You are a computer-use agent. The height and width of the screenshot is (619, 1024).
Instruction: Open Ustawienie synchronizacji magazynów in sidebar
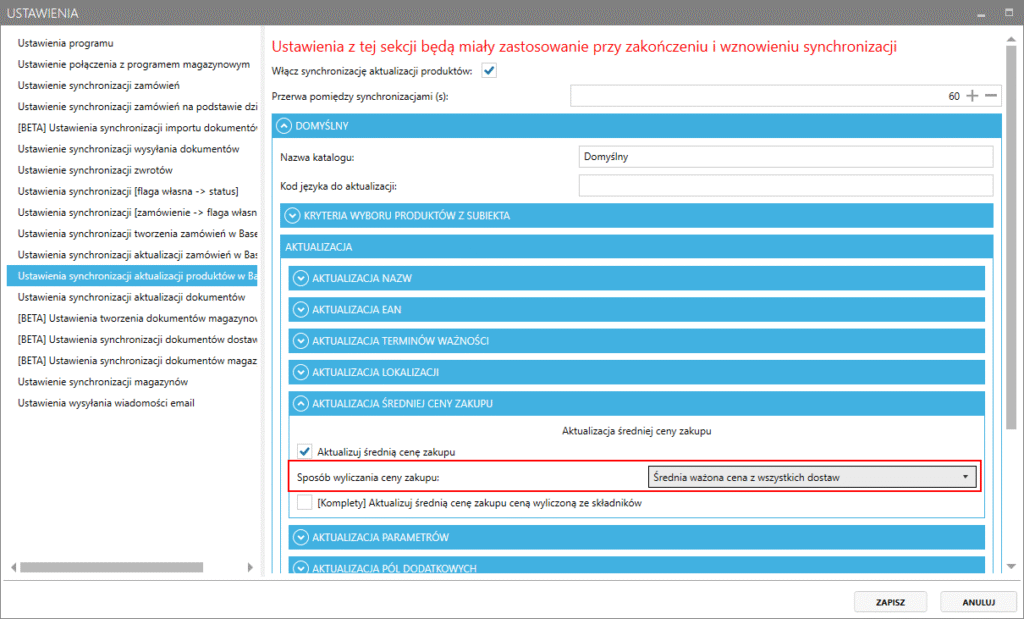coord(103,382)
